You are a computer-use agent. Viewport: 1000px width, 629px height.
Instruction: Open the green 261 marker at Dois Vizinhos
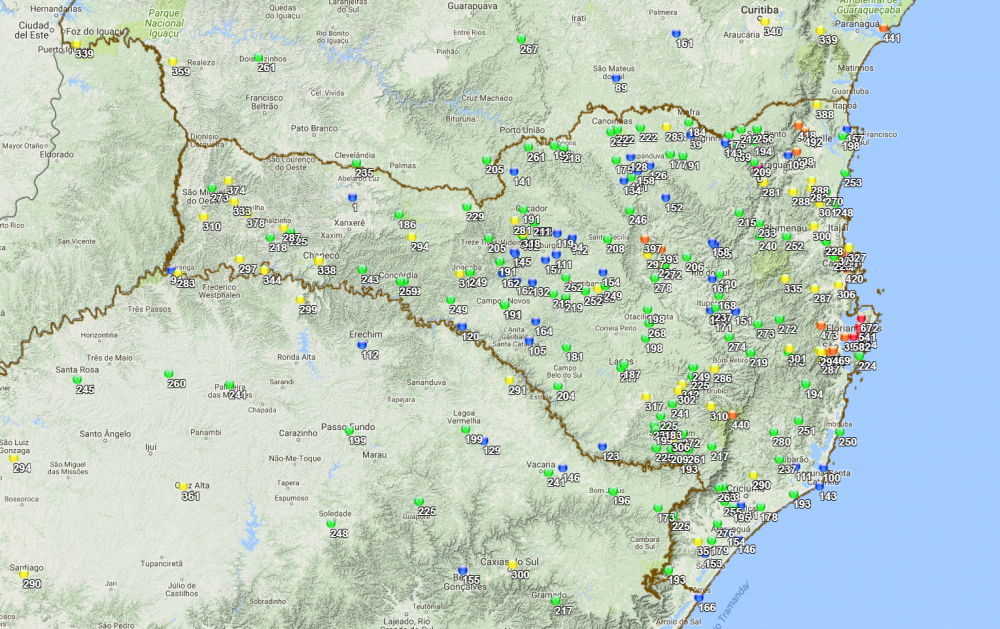pos(258,58)
